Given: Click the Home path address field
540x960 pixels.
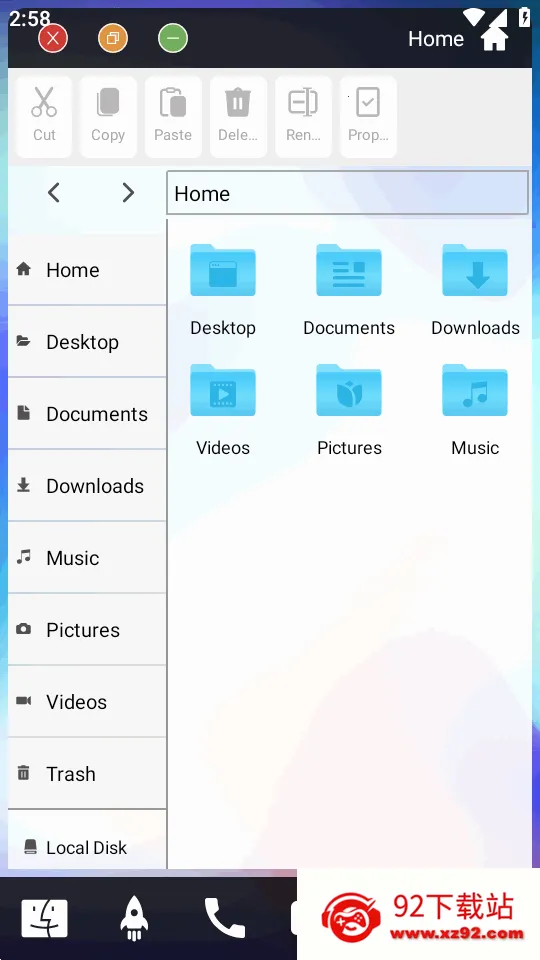Looking at the screenshot, I should [347, 193].
